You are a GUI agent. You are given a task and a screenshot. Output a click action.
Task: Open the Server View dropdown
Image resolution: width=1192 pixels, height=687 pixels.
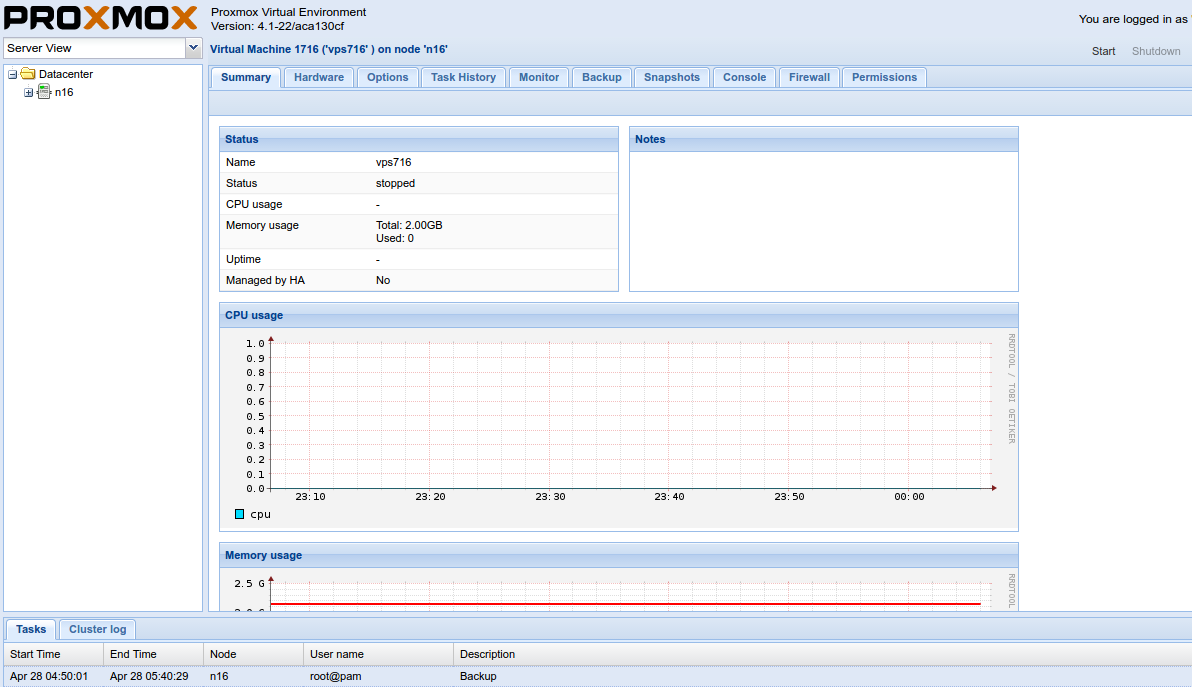tap(193, 48)
